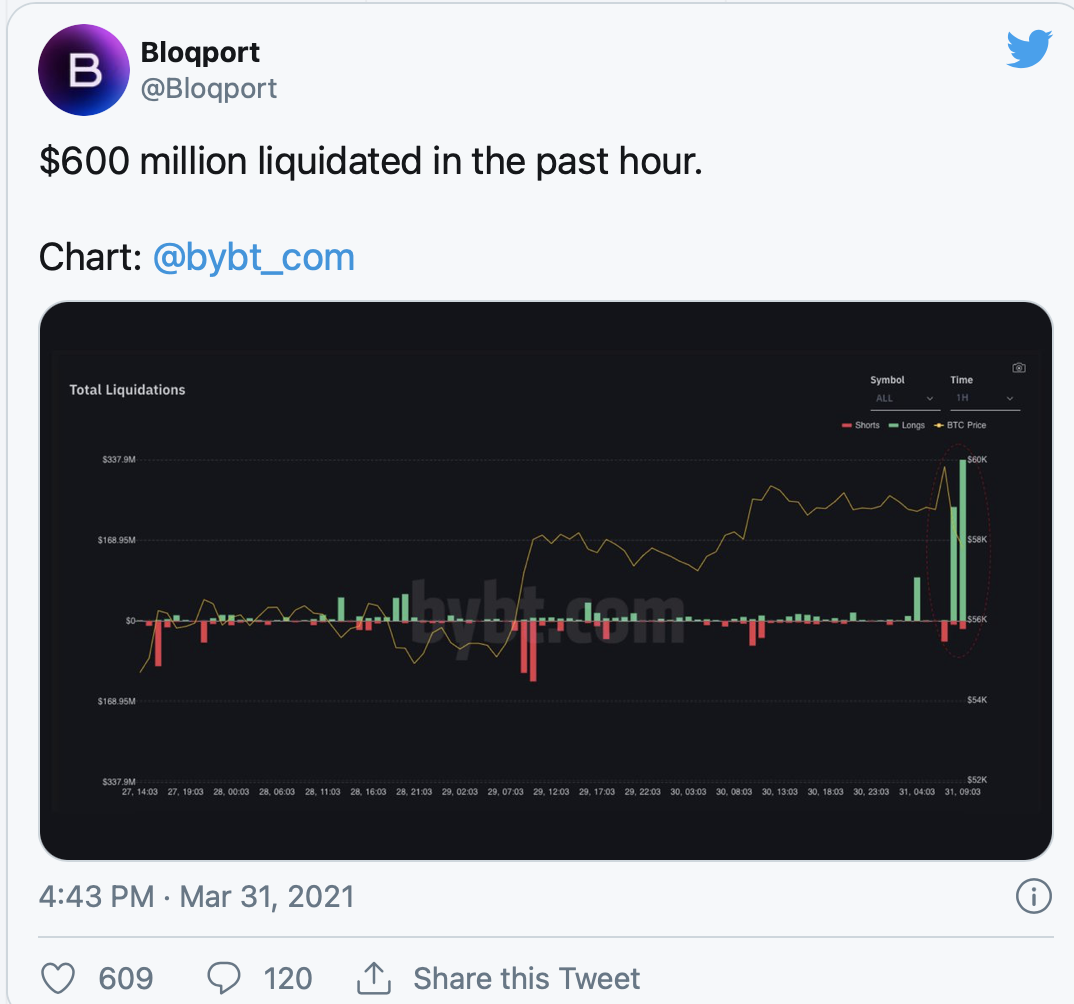Open the tweet info circle icon
Viewport: 1074px width, 1004px height.
[1032, 895]
